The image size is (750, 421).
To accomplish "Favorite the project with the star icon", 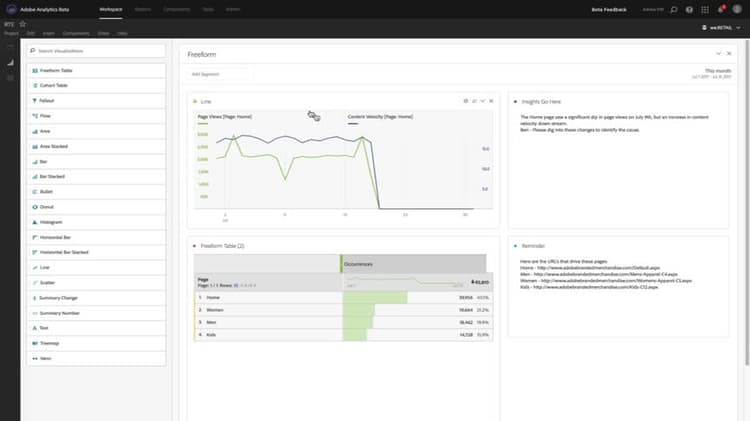I will [22, 24].
